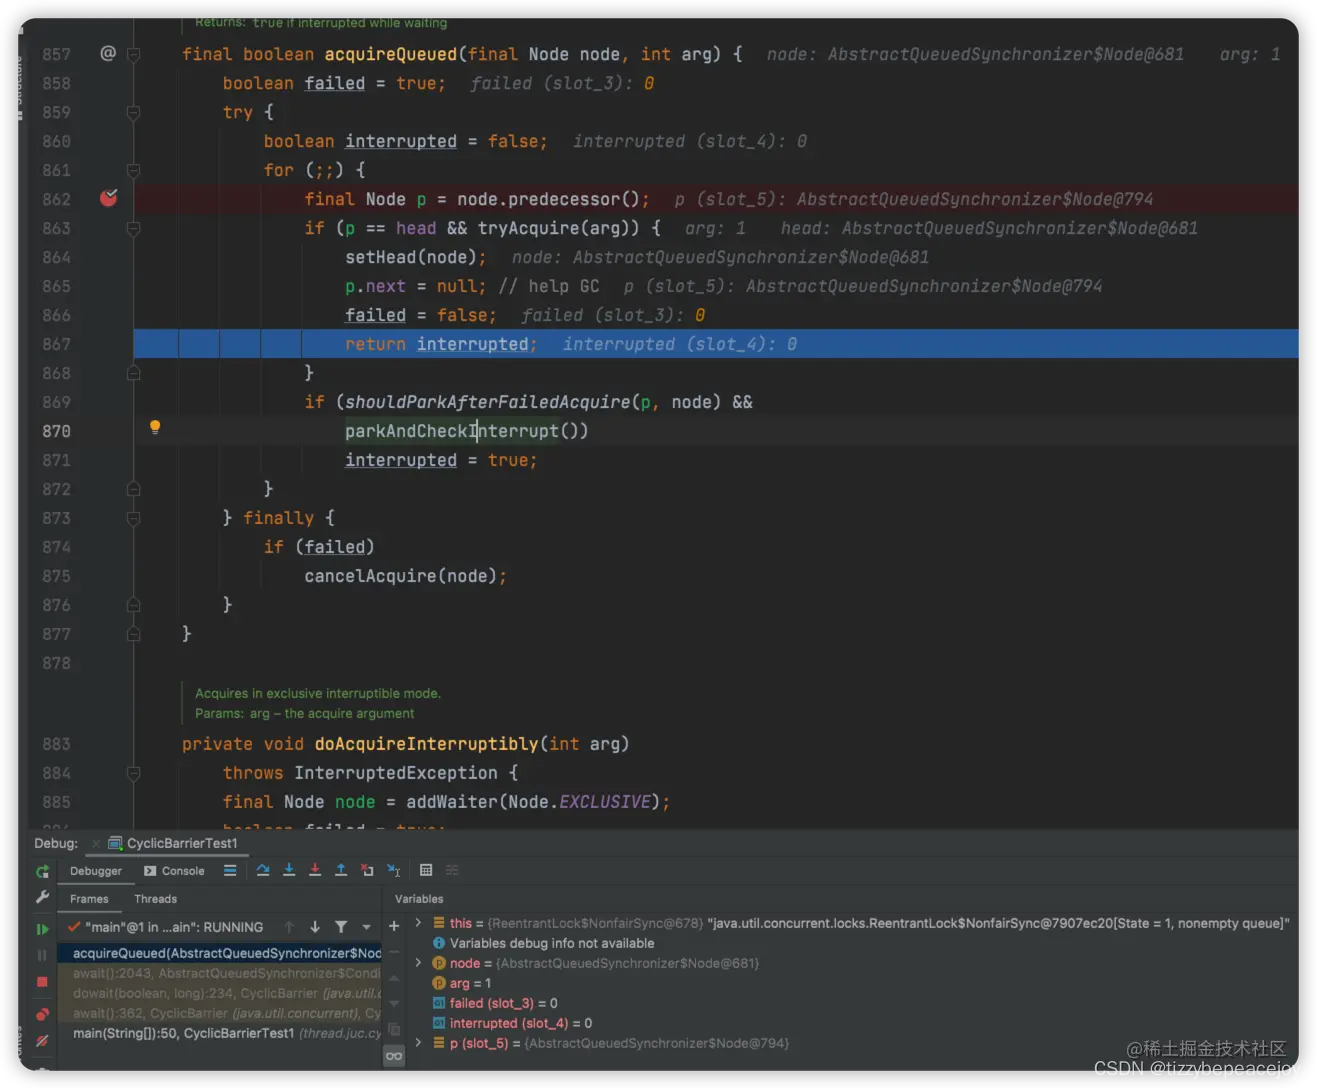Collapse the finally block fold at line 873
Screen dimensions: 1317x1089
(x=133, y=518)
